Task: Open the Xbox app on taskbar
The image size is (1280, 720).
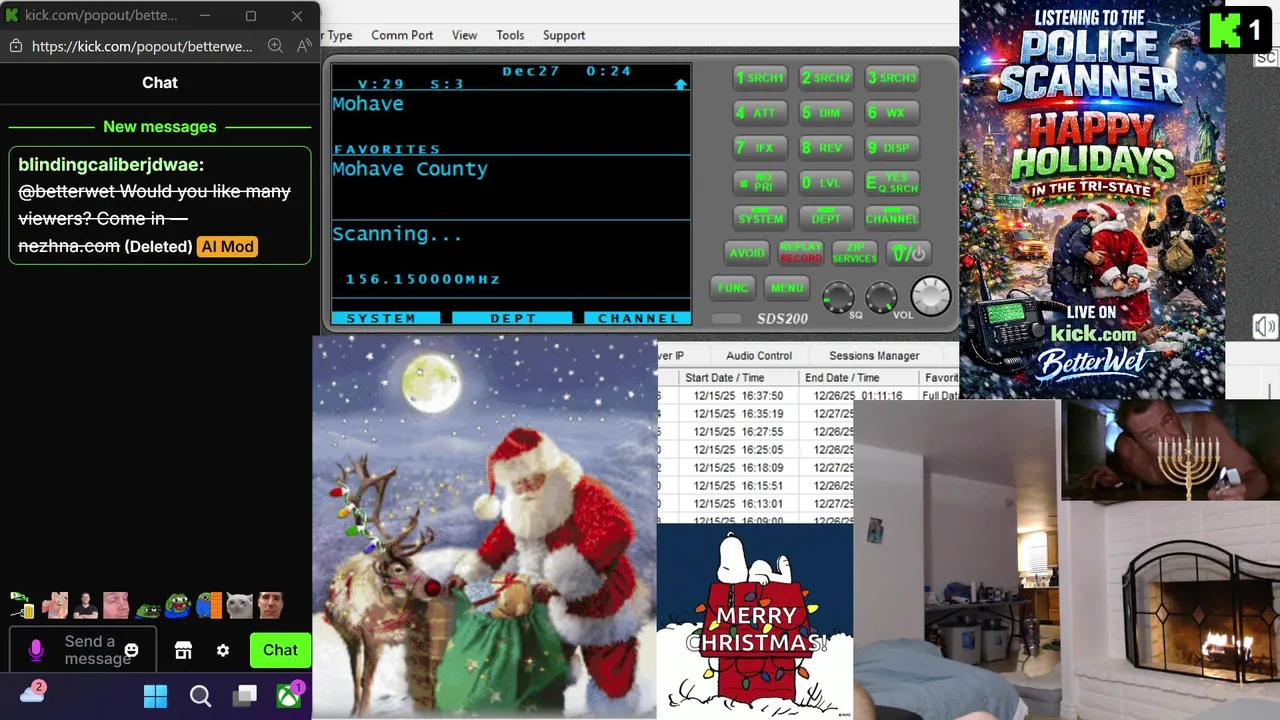Action: 289,696
